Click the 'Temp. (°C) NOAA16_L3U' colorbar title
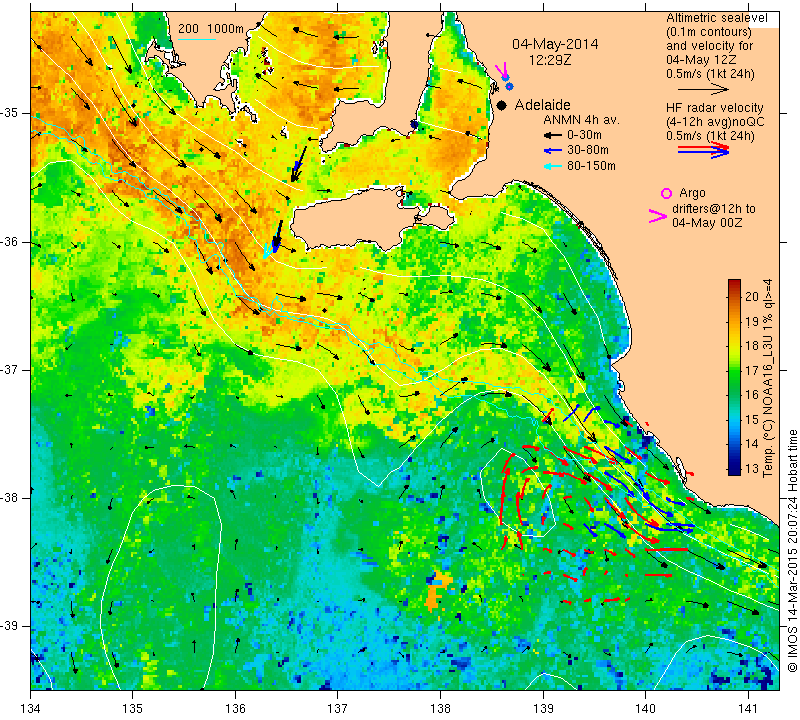Viewport: 800px width, 720px height. tap(768, 378)
